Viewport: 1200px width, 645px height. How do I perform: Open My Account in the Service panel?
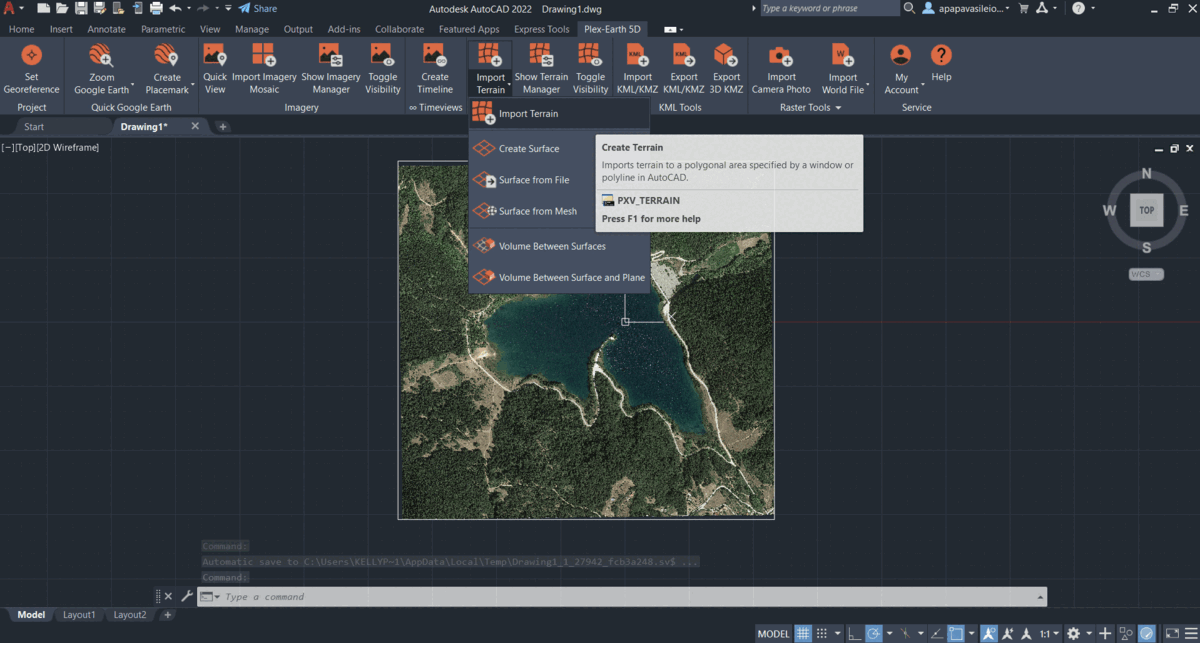[x=901, y=68]
